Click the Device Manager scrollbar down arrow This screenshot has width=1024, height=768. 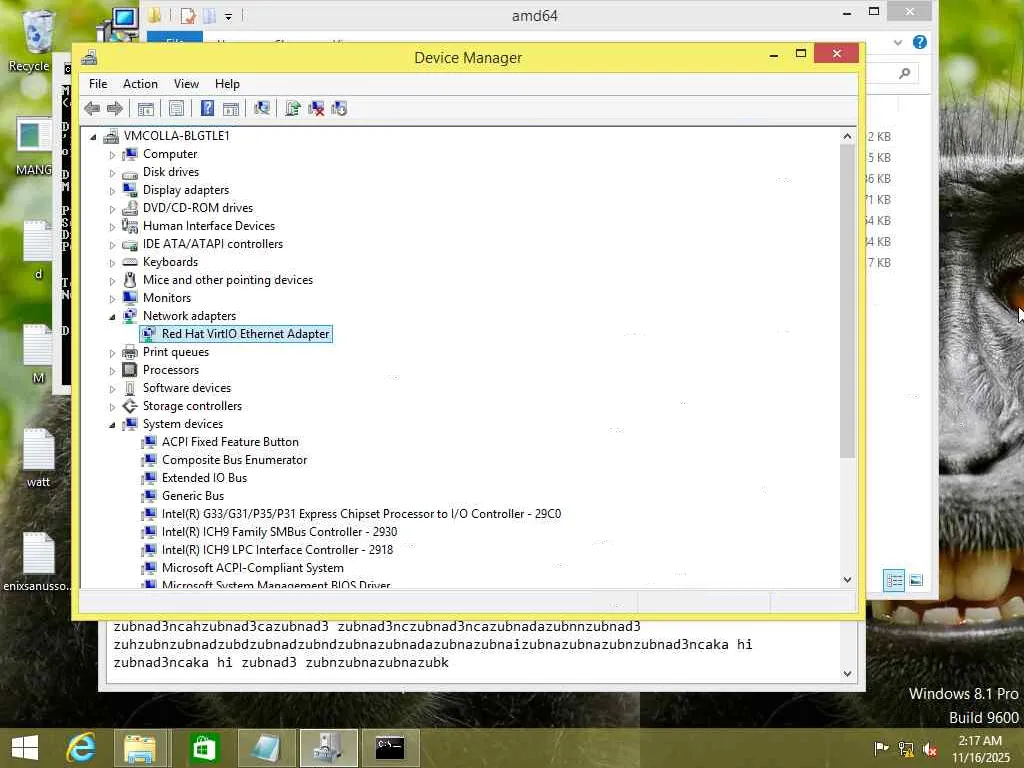coord(847,579)
